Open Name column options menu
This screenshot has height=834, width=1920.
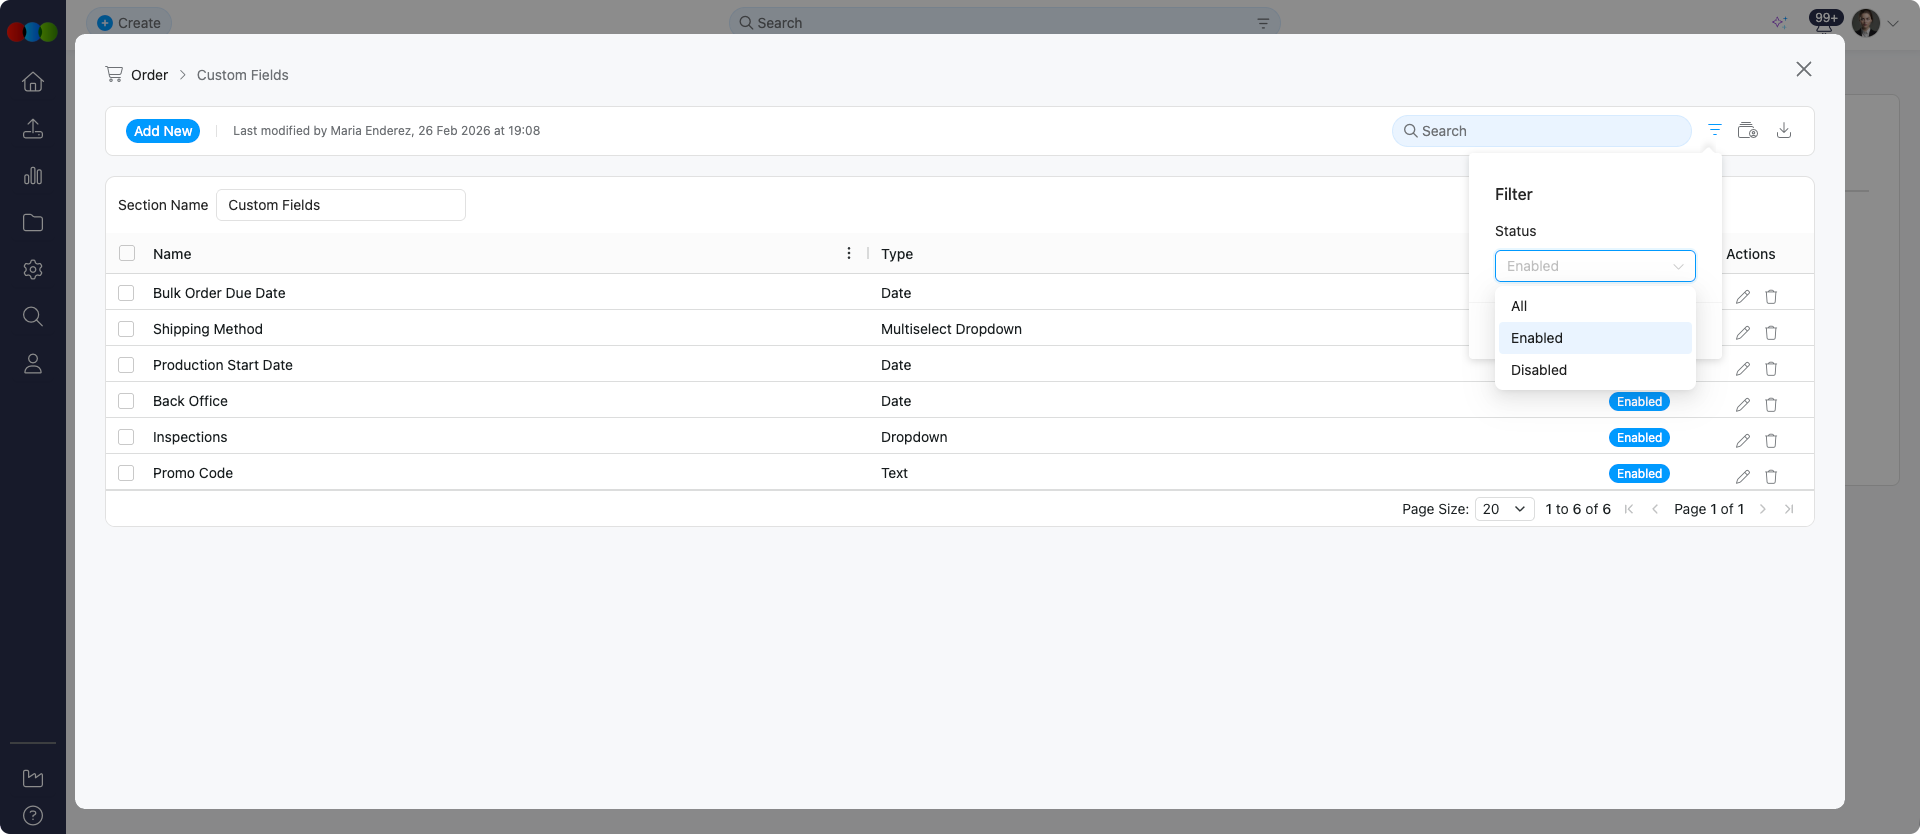[x=848, y=253]
